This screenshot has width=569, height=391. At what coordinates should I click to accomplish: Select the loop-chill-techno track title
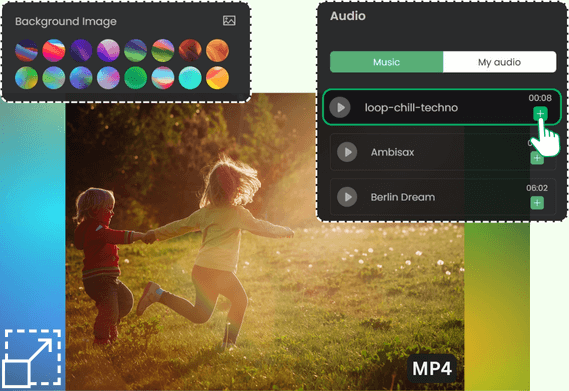[x=411, y=108]
